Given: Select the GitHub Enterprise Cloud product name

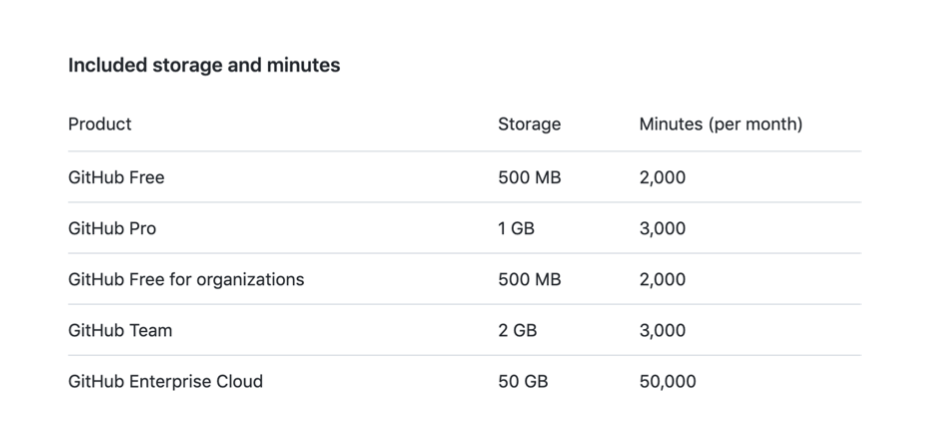Looking at the screenshot, I should point(165,382).
